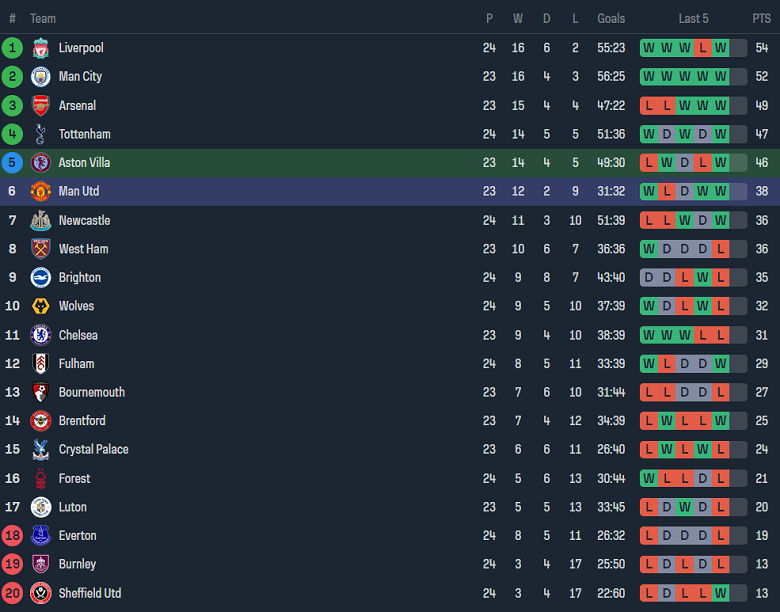Image resolution: width=780 pixels, height=612 pixels.
Task: Open the West Ham team page
Action: pyautogui.click(x=83, y=249)
